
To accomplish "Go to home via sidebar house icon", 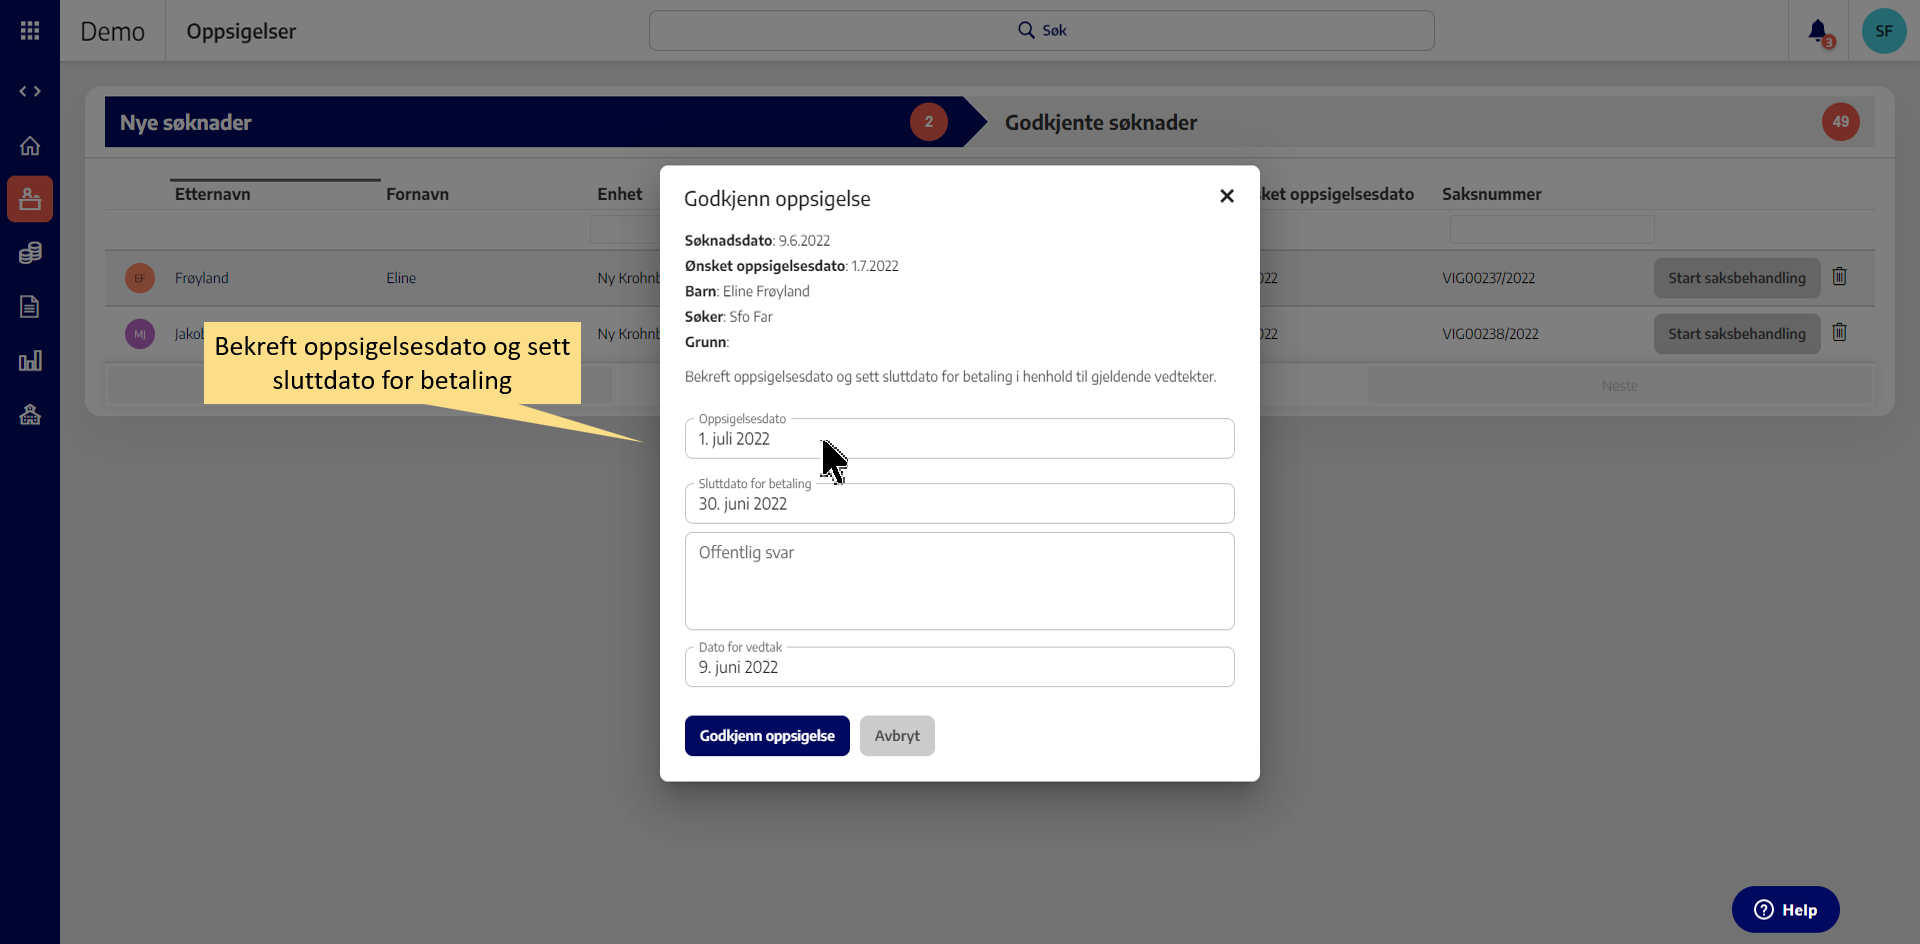I will (30, 146).
